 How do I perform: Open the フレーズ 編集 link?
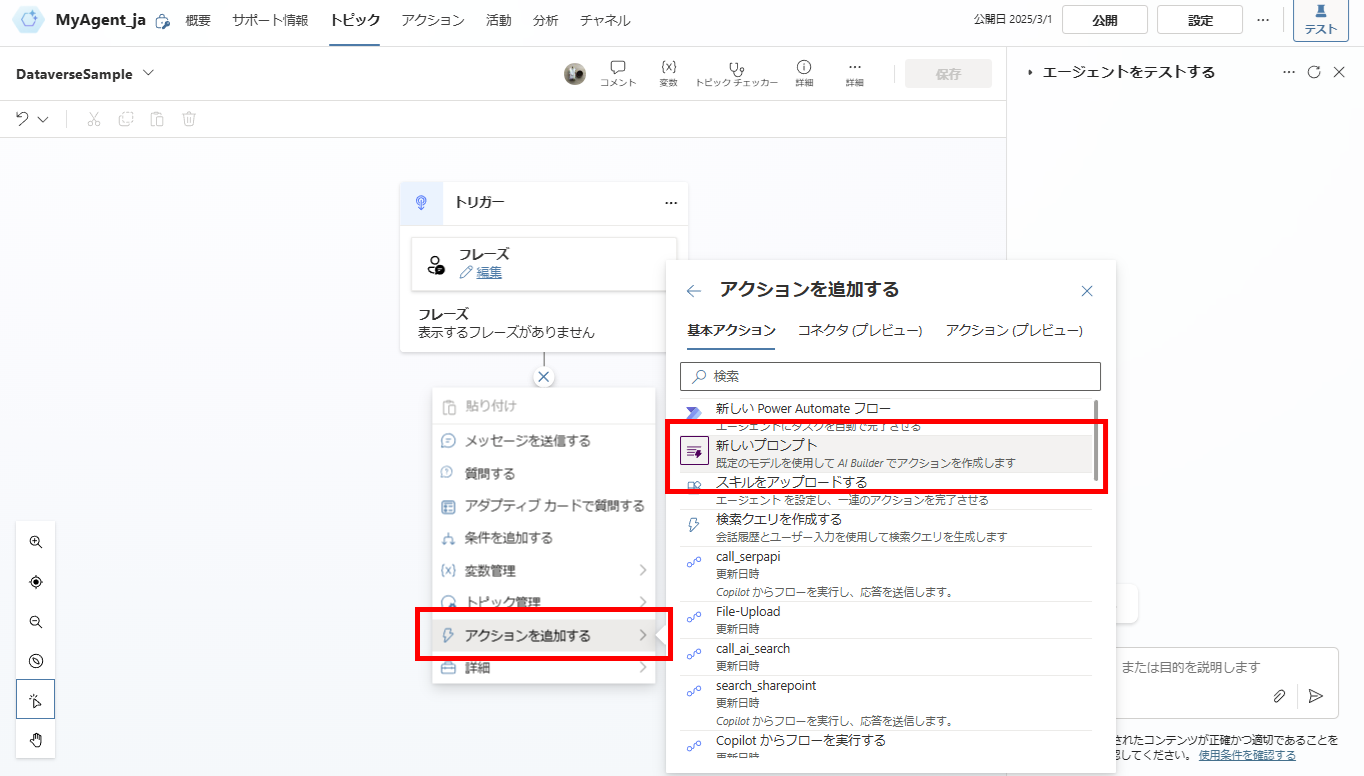coord(489,272)
